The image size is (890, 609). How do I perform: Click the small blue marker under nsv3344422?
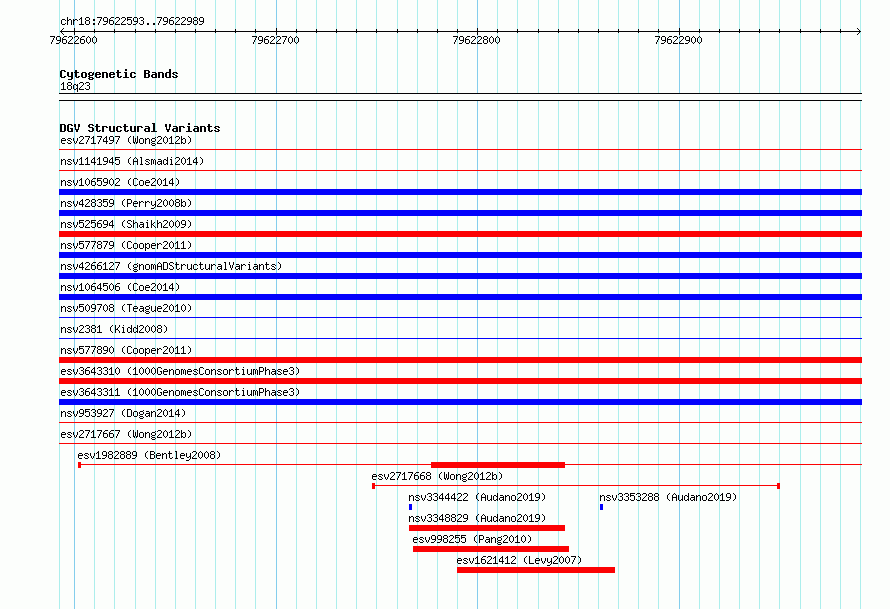(x=410, y=507)
